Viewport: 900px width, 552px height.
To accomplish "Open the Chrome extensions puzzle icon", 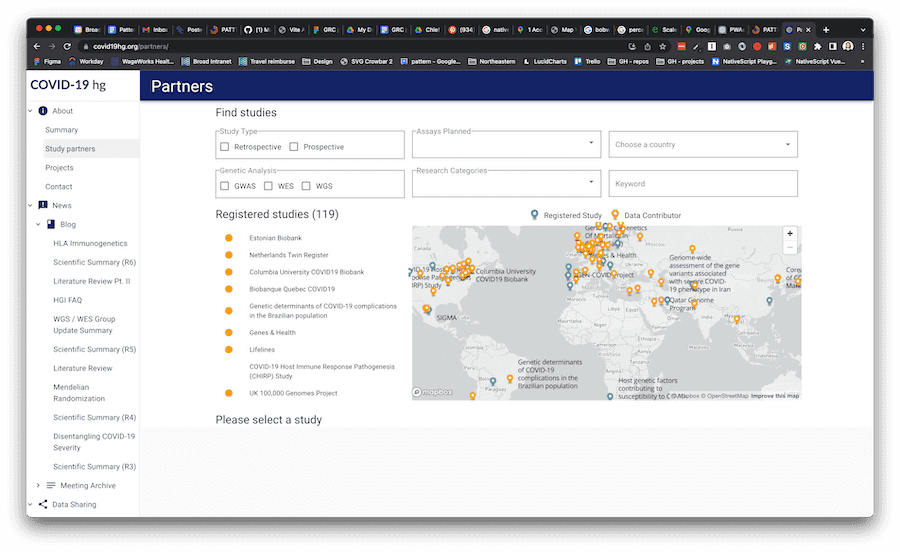I will click(818, 46).
